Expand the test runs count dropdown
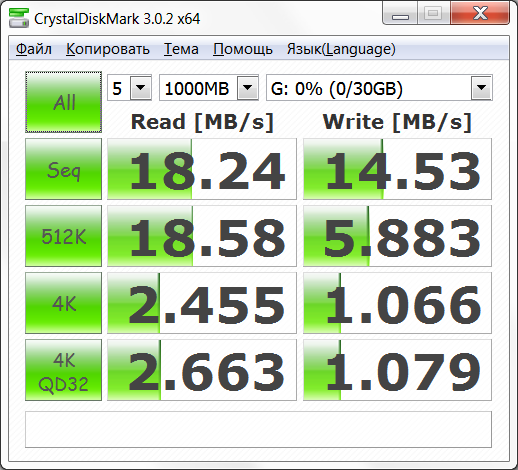 click(x=141, y=88)
